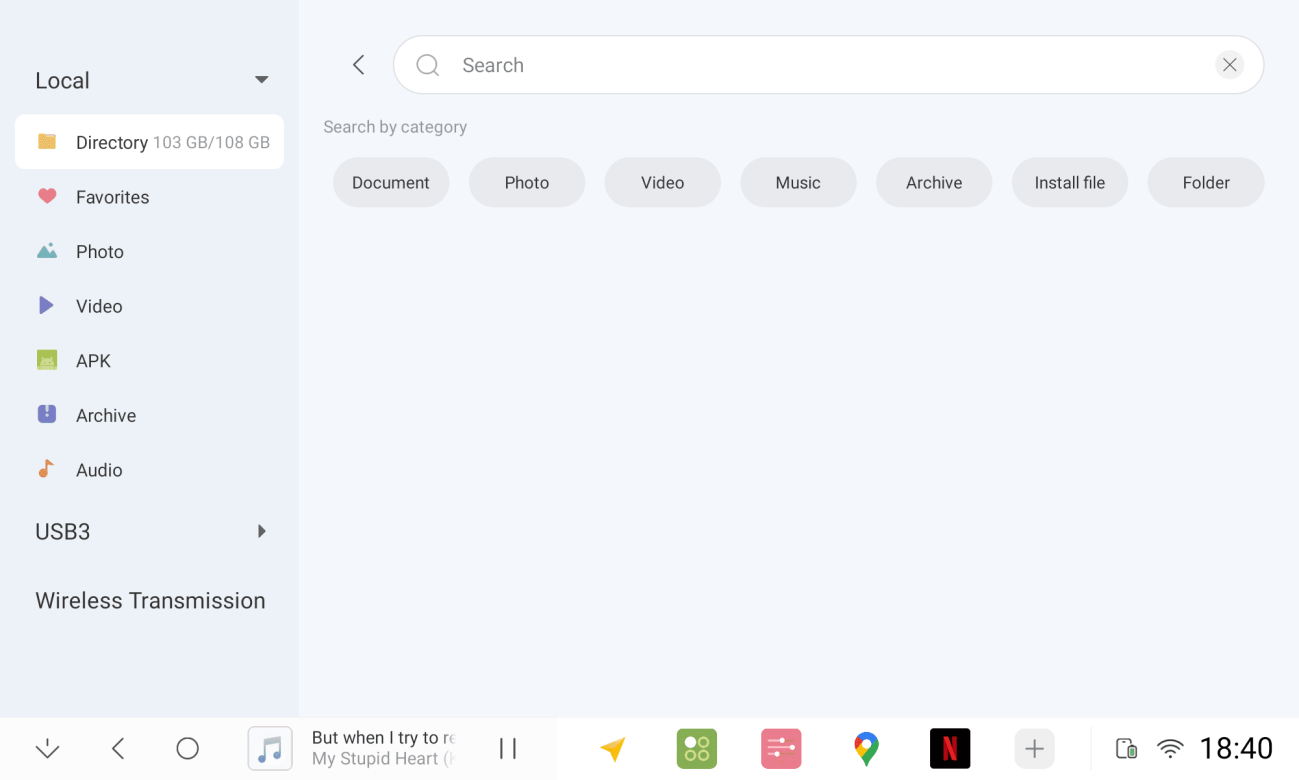
Task: Open the Photo sidebar entry
Action: click(100, 252)
